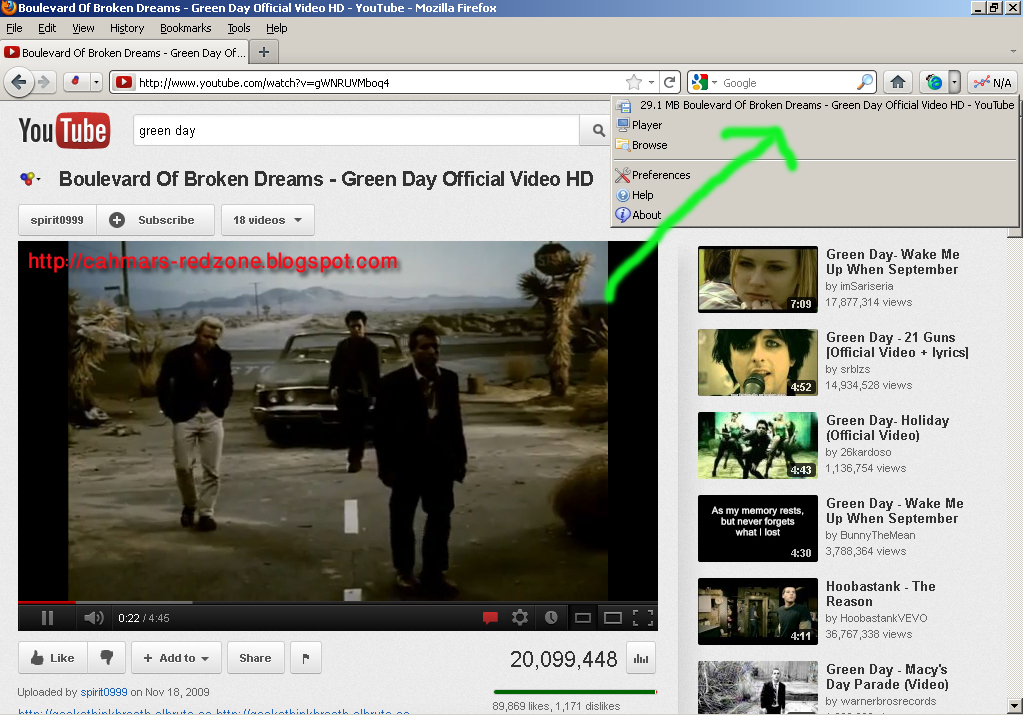
Task: Enter fullscreen with the fullscreen icon
Action: tap(643, 617)
